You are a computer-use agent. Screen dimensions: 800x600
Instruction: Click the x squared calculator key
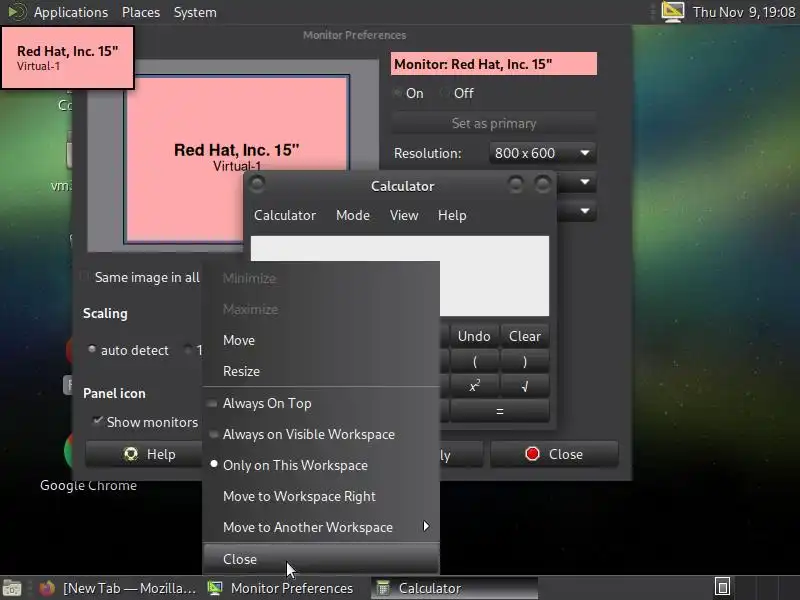(x=474, y=386)
